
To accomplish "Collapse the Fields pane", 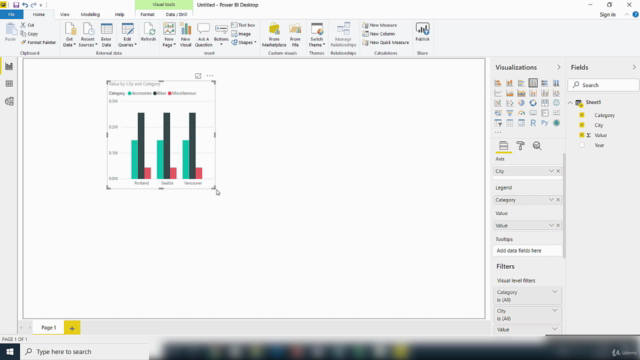I will click(x=634, y=67).
